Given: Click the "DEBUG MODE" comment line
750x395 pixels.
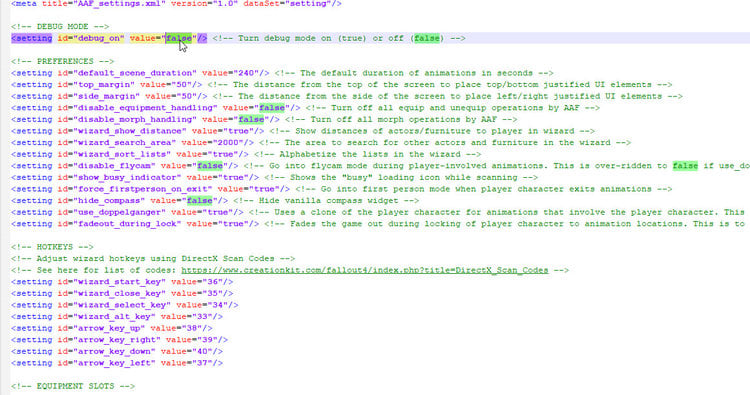Looking at the screenshot, I should point(60,26).
